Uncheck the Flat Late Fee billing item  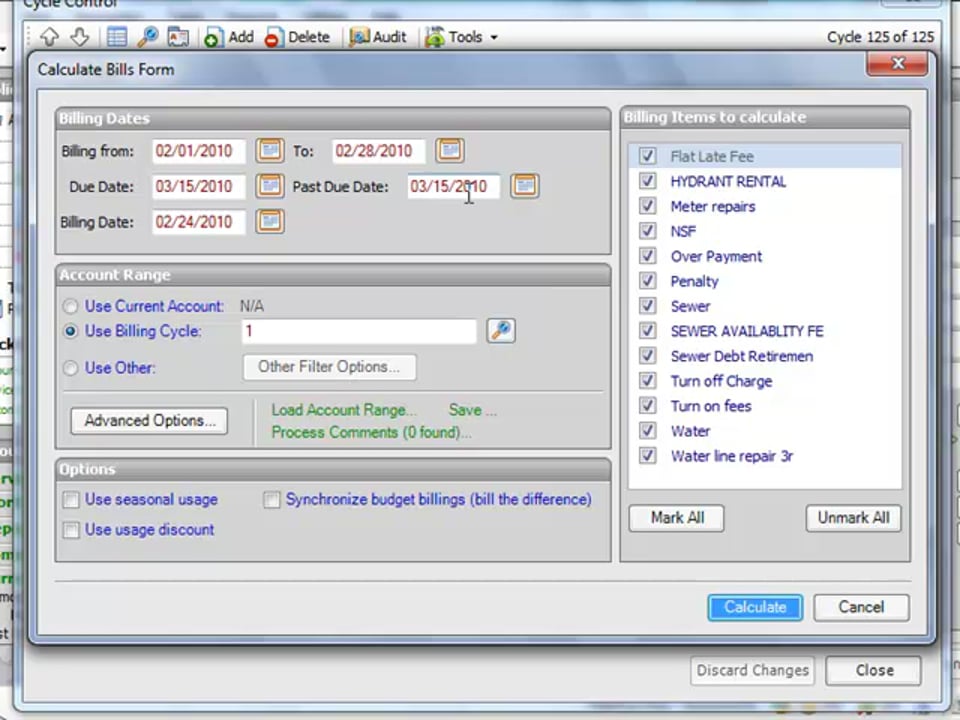pos(648,156)
